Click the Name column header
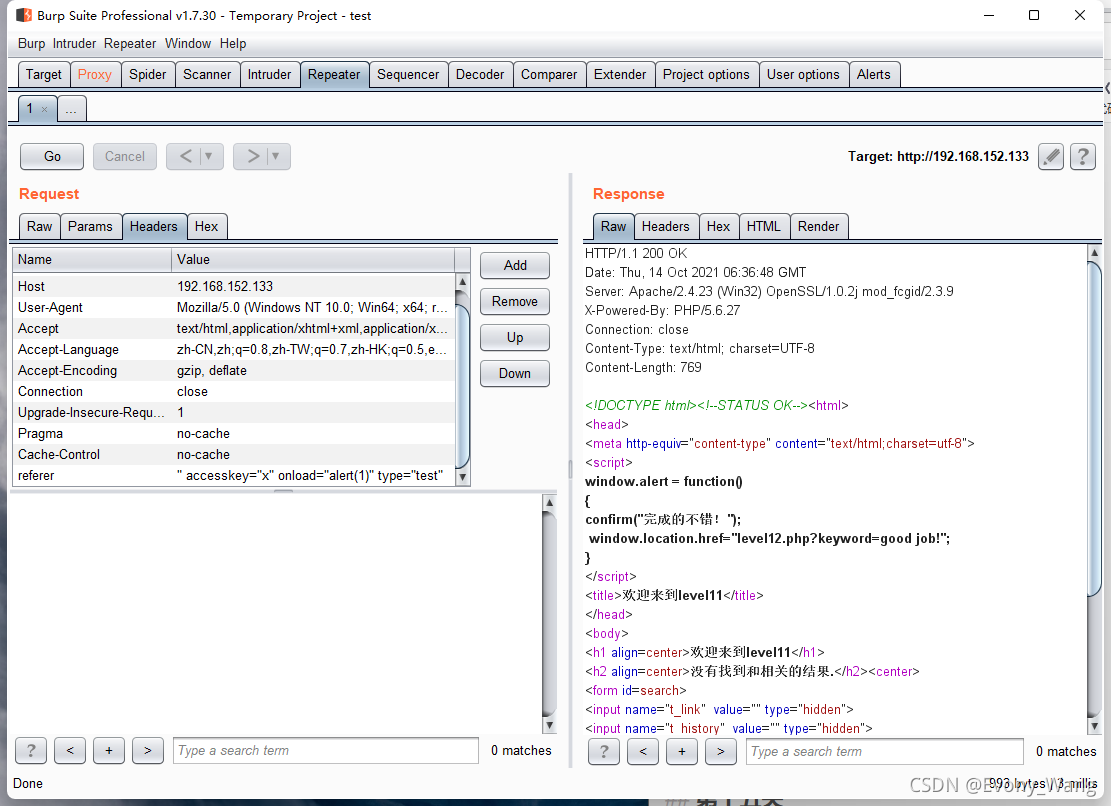 pyautogui.click(x=92, y=260)
